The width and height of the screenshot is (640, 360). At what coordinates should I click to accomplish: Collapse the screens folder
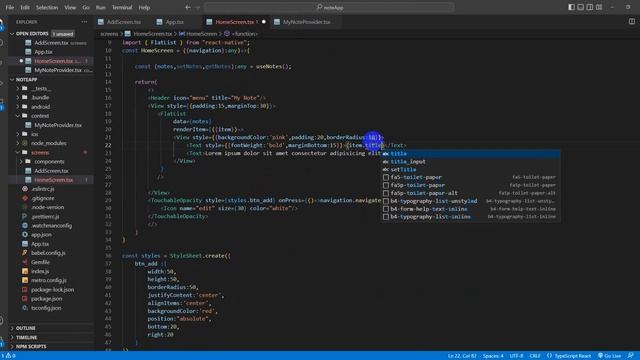(40, 153)
